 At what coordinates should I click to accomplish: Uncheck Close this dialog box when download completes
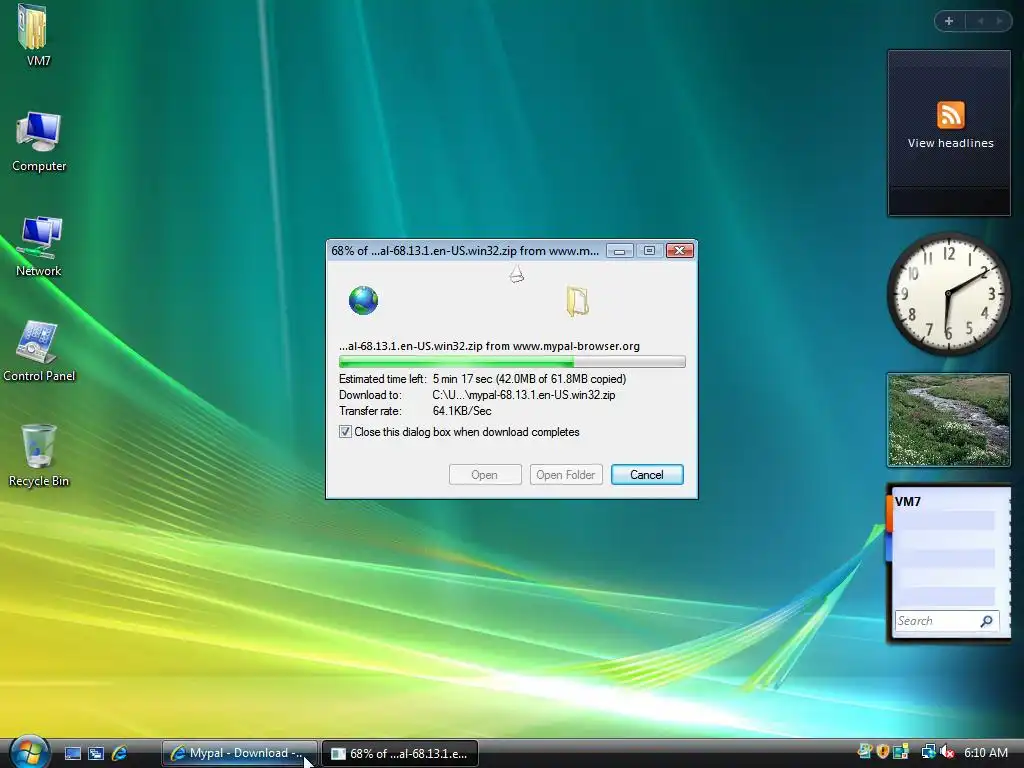pyautogui.click(x=345, y=432)
